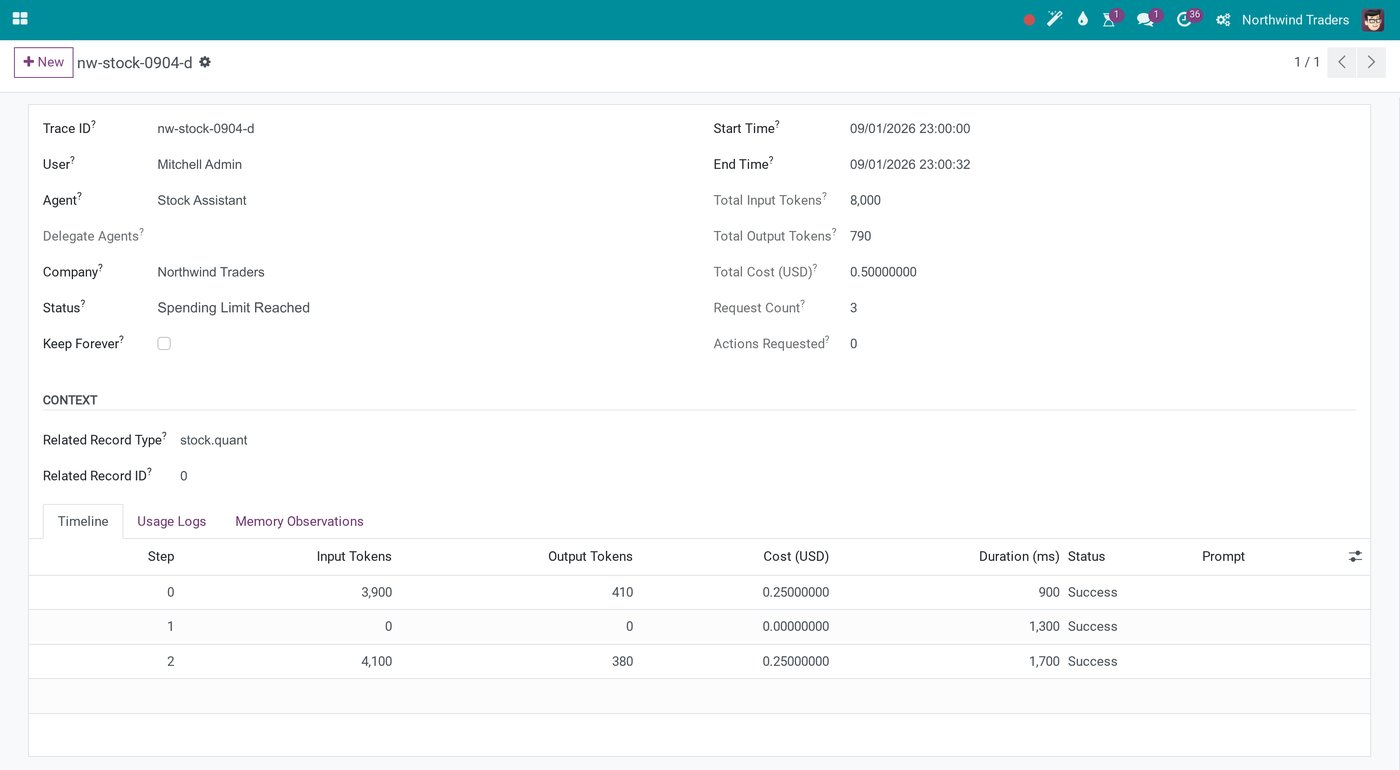Click the Request Count value 3

(x=854, y=308)
